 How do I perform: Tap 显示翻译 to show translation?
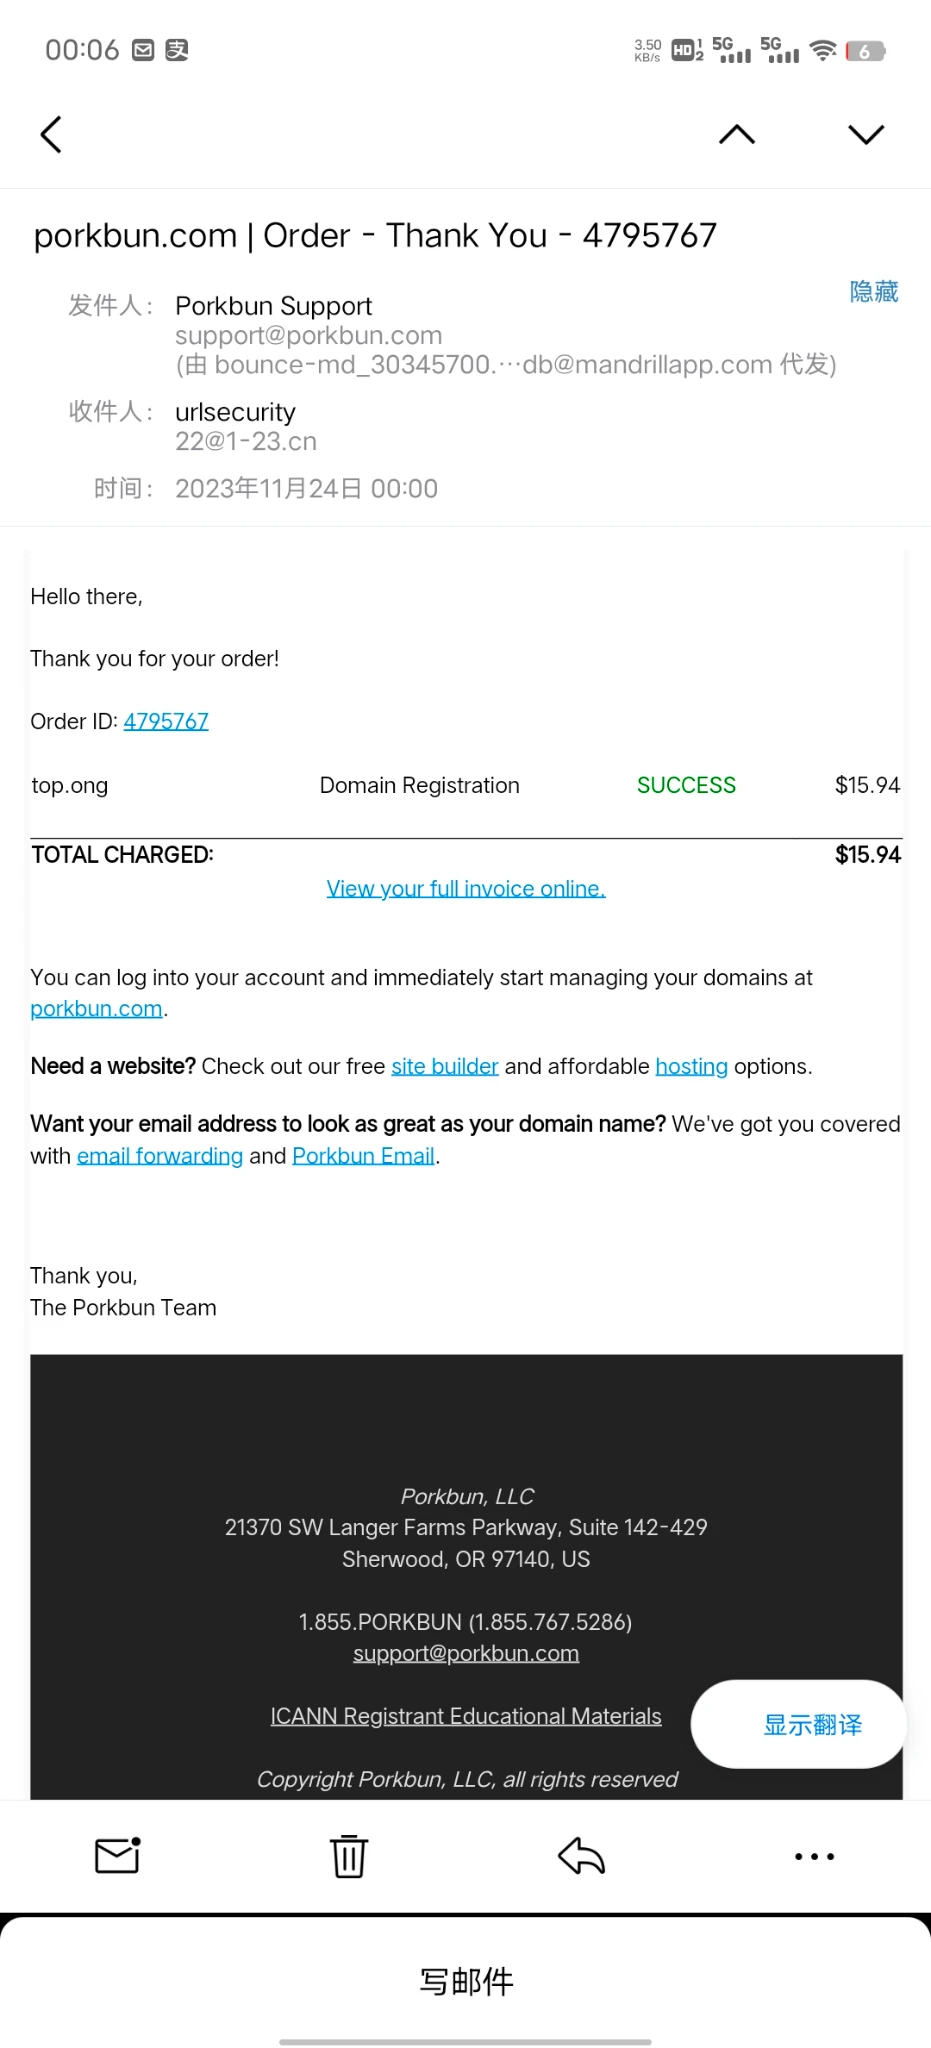pos(812,1725)
